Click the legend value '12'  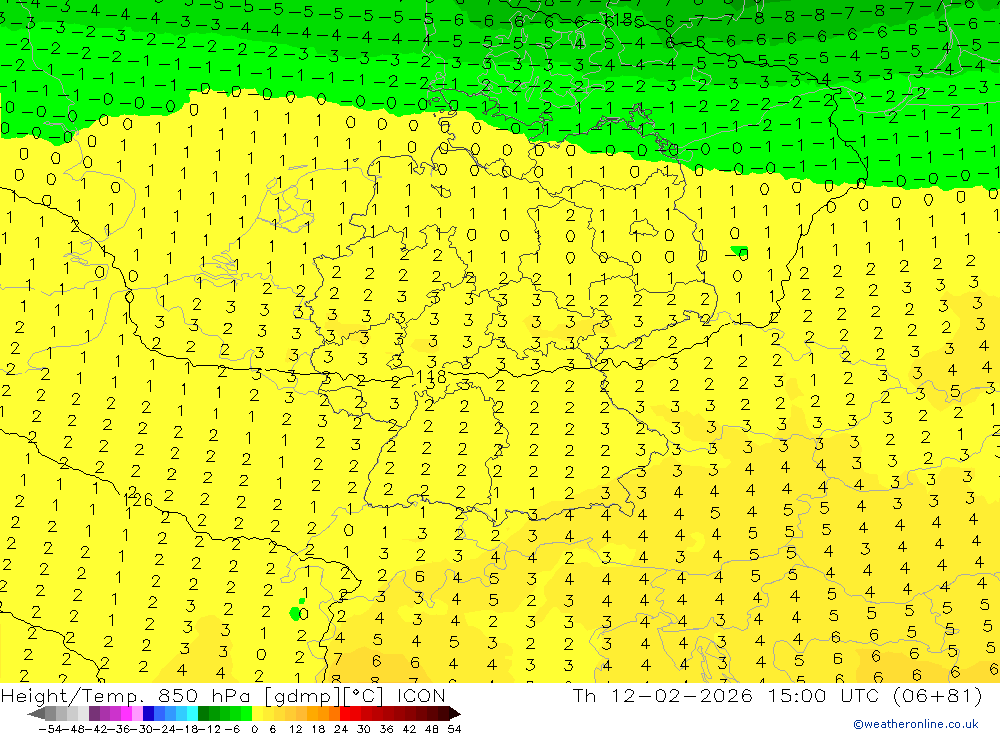pyautogui.click(x=295, y=729)
